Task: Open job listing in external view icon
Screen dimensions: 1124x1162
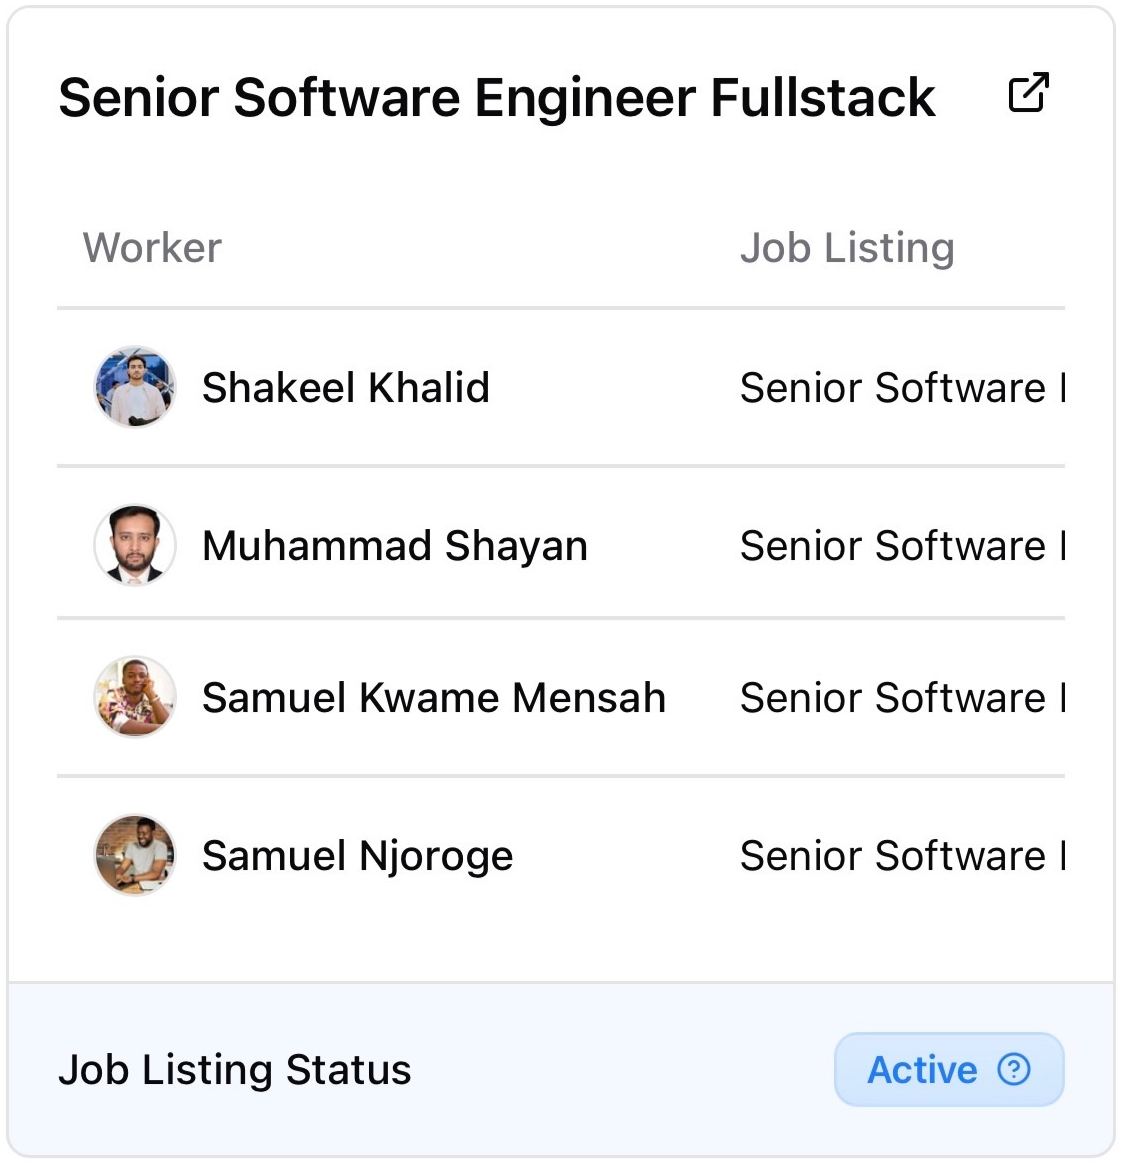Action: click(1028, 93)
